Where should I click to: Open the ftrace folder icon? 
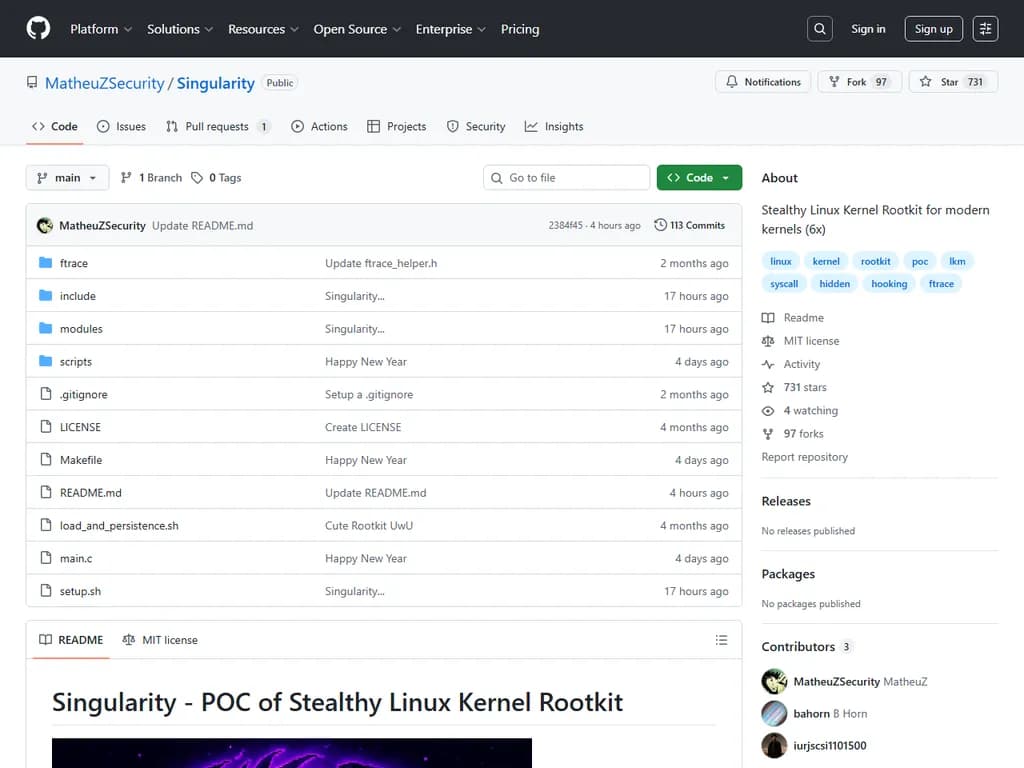tap(45, 263)
